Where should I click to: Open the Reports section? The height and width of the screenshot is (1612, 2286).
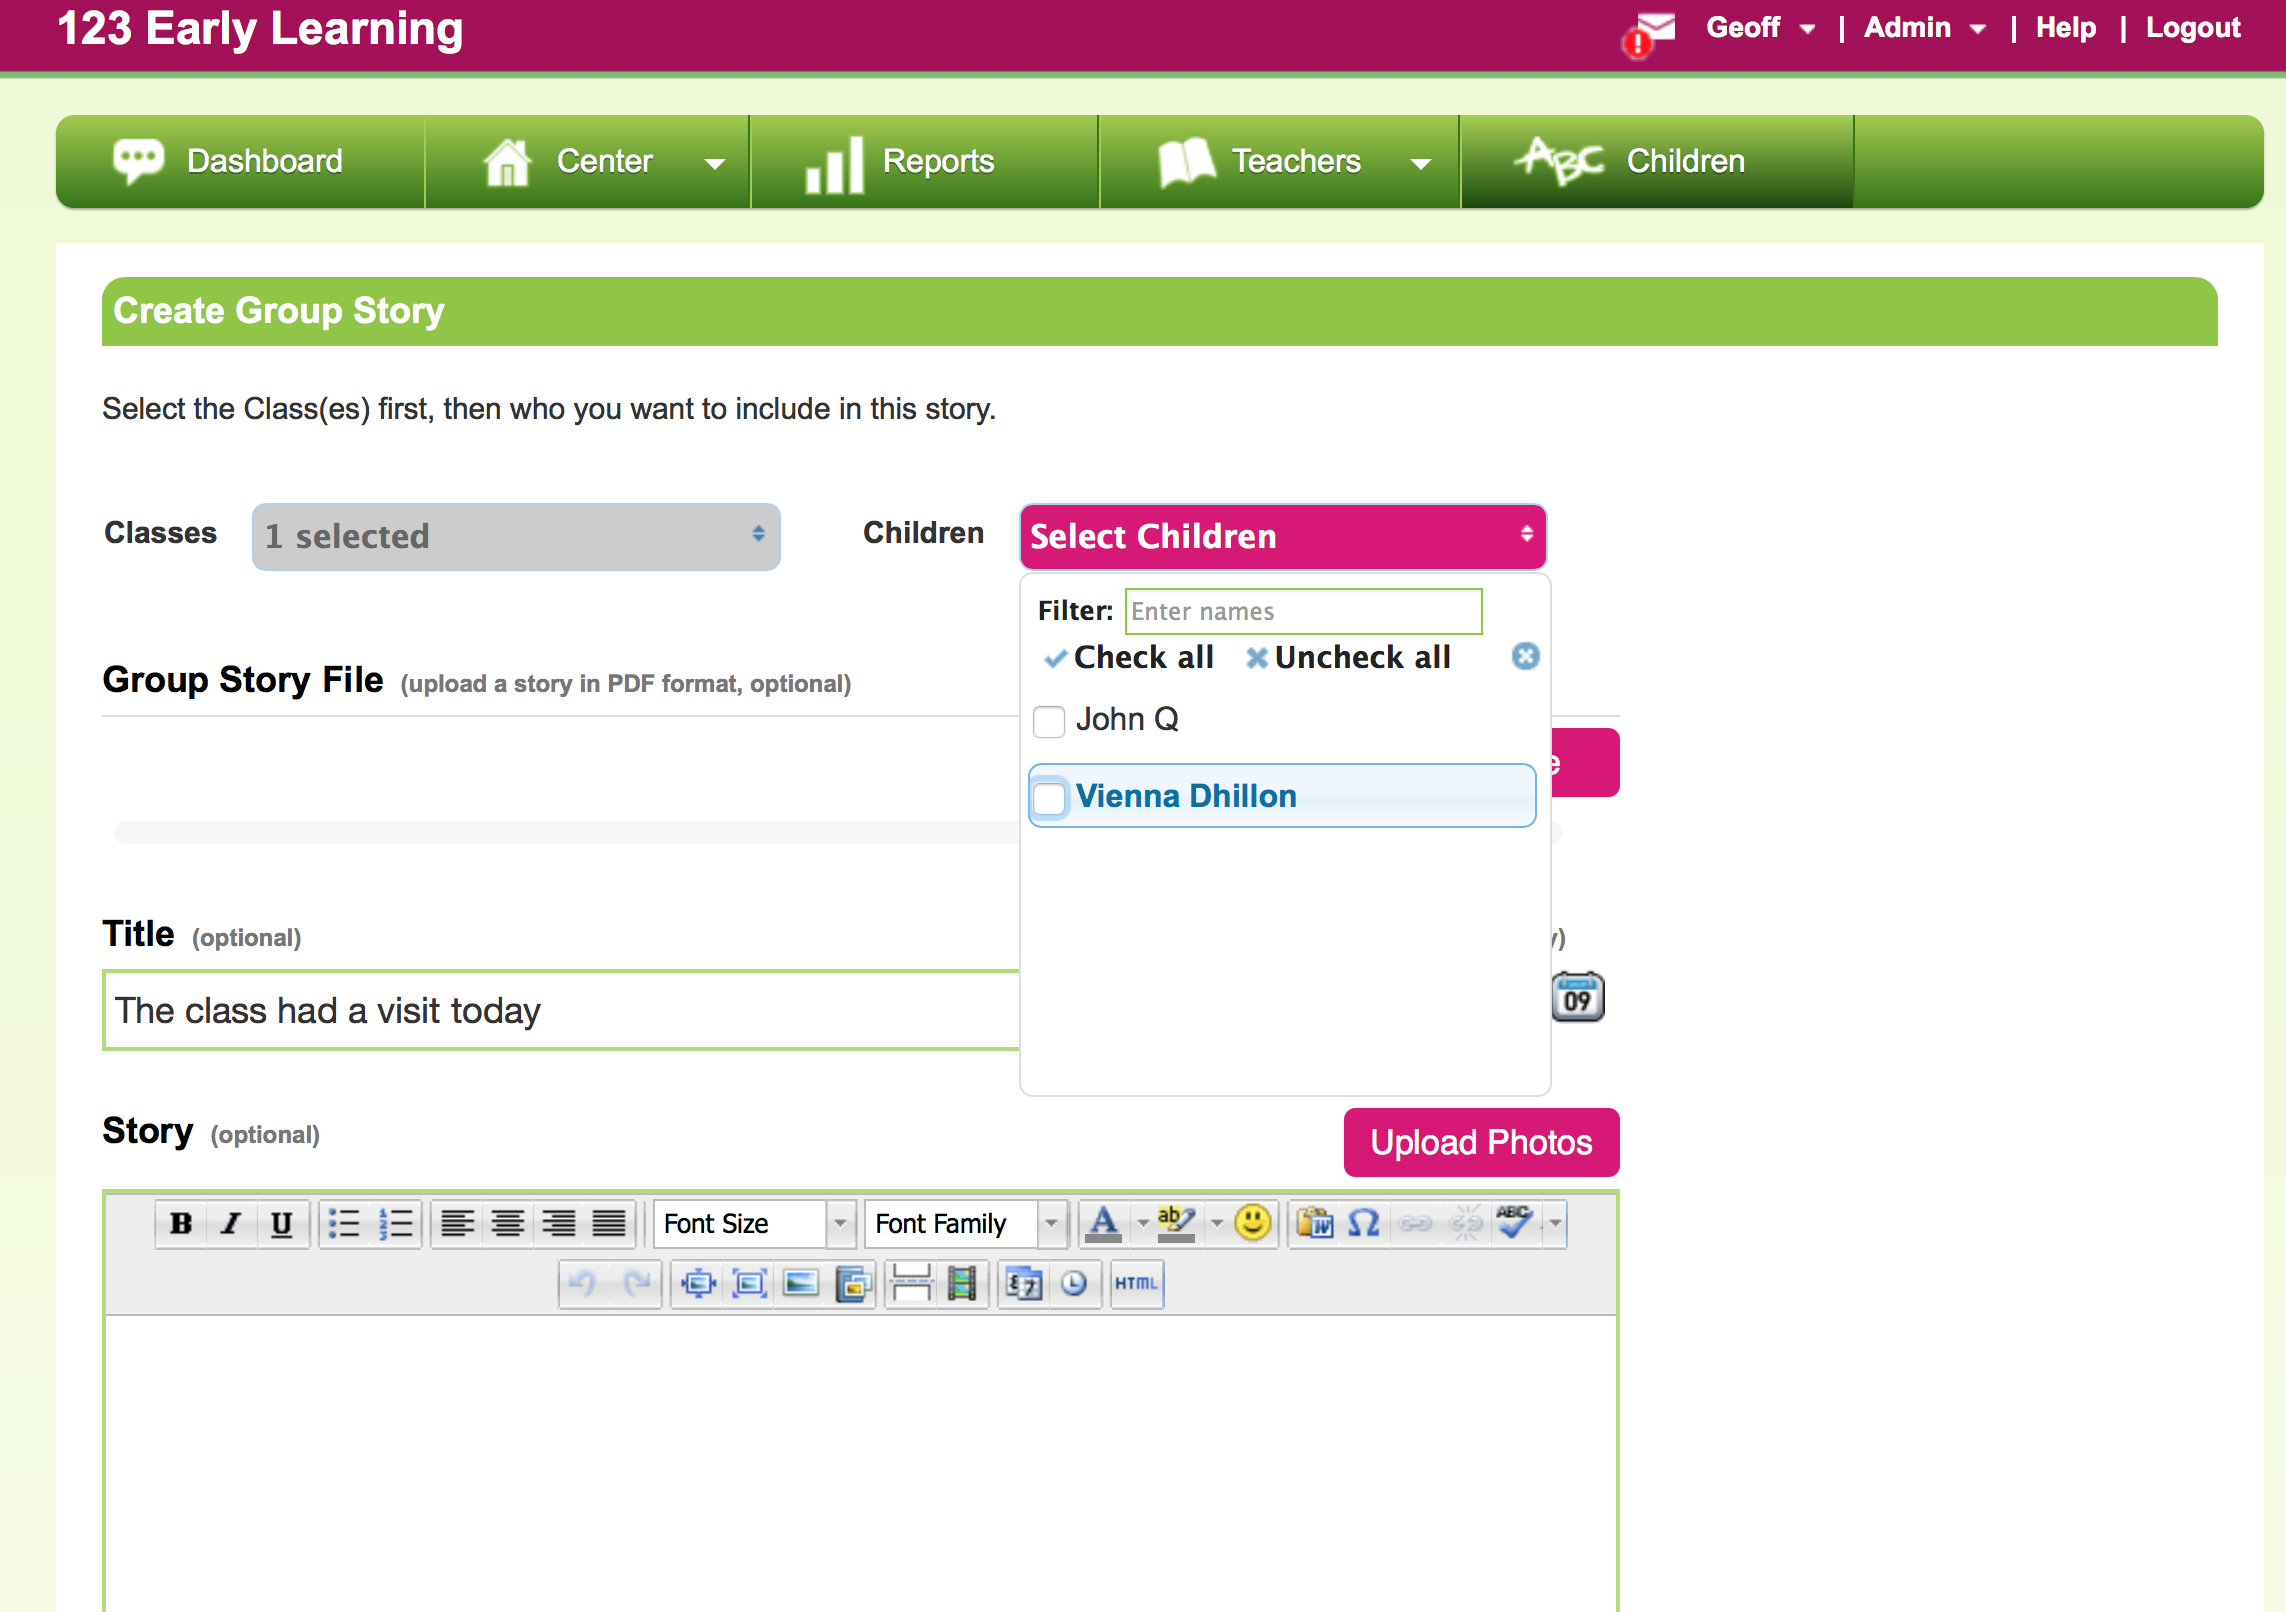click(924, 161)
